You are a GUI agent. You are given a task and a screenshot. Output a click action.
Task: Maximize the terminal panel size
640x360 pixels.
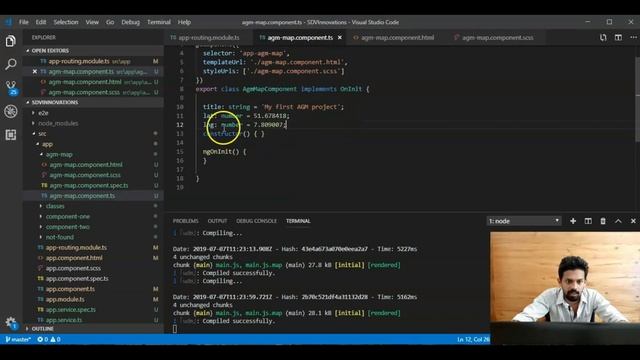tap(618, 221)
